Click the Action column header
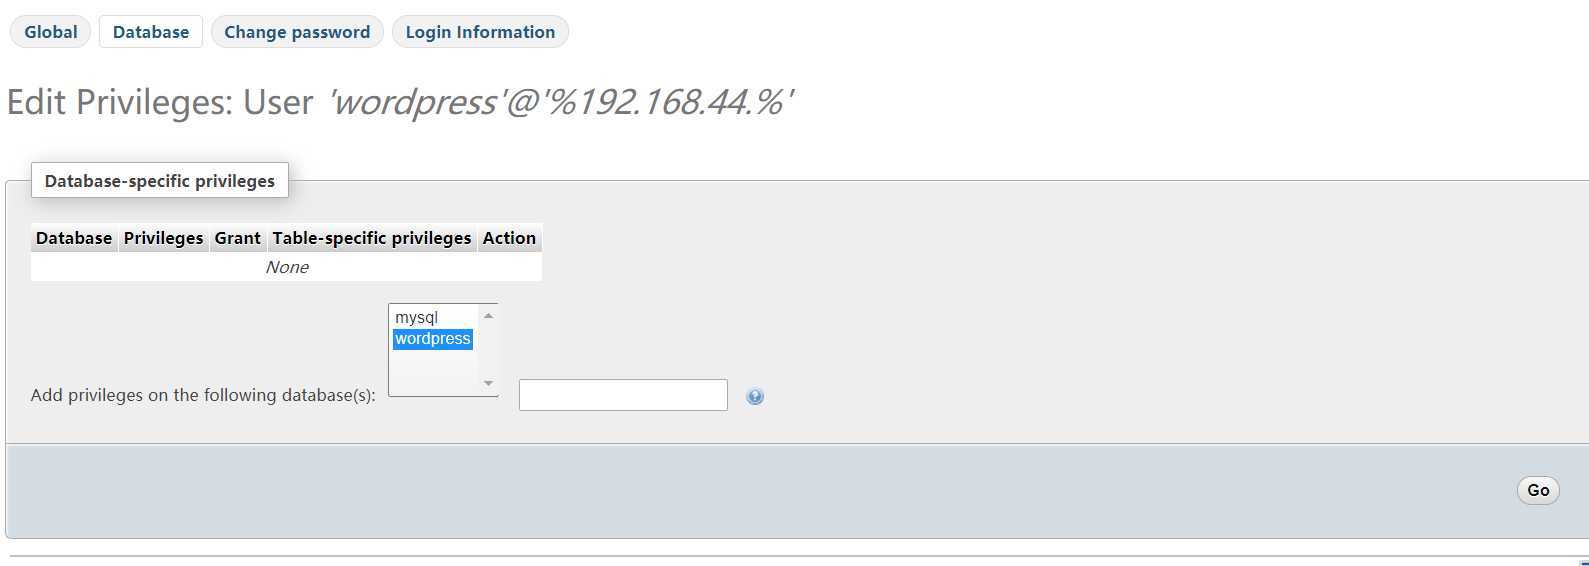This screenshot has height=566, width=1589. [509, 238]
